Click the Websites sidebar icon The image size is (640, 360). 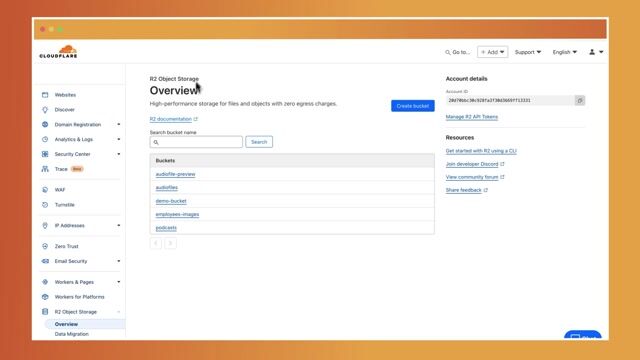click(45, 95)
